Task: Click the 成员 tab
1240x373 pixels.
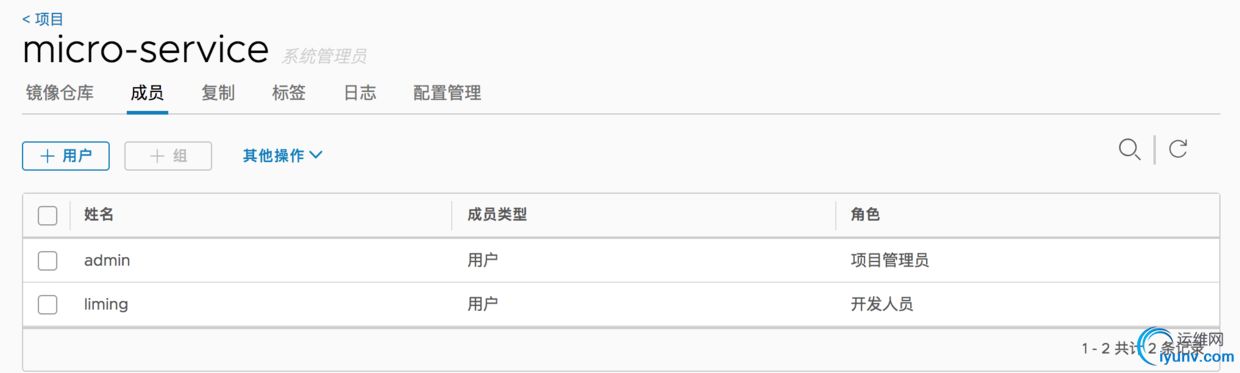Action: tap(147, 93)
